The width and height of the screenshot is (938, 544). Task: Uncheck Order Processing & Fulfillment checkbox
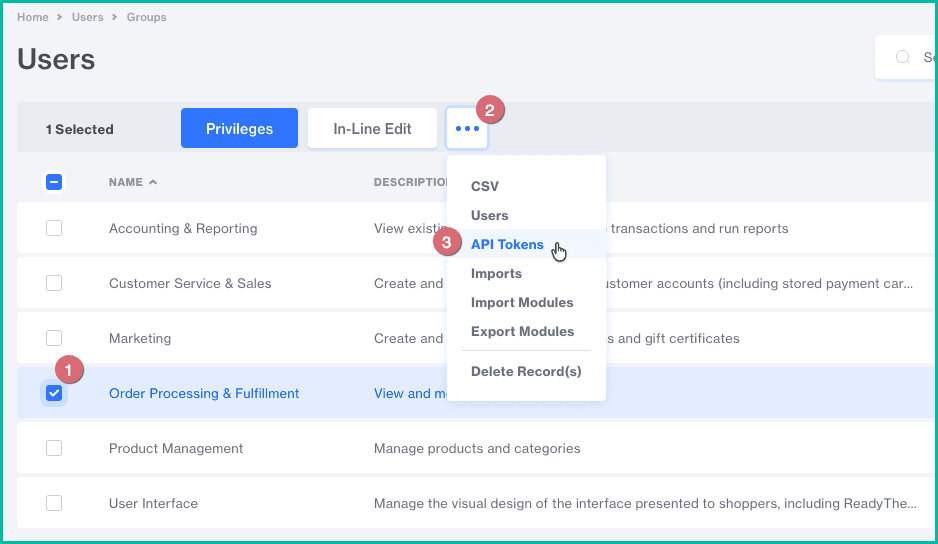54,393
